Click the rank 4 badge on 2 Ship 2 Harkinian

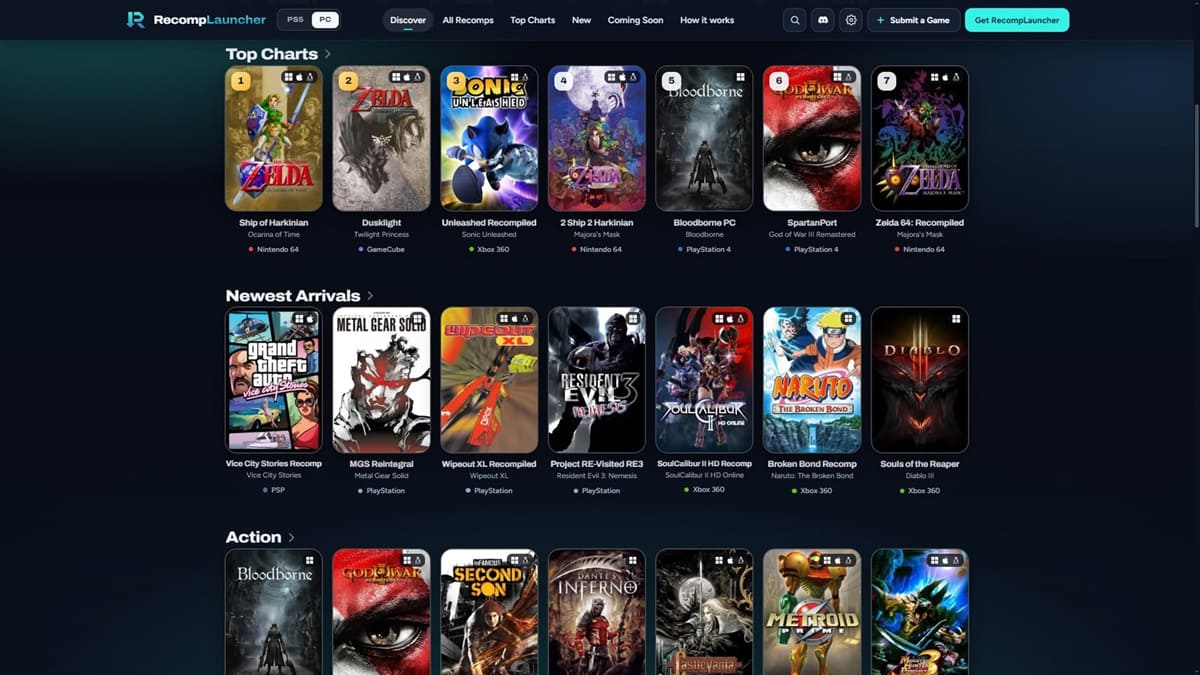pyautogui.click(x=564, y=81)
